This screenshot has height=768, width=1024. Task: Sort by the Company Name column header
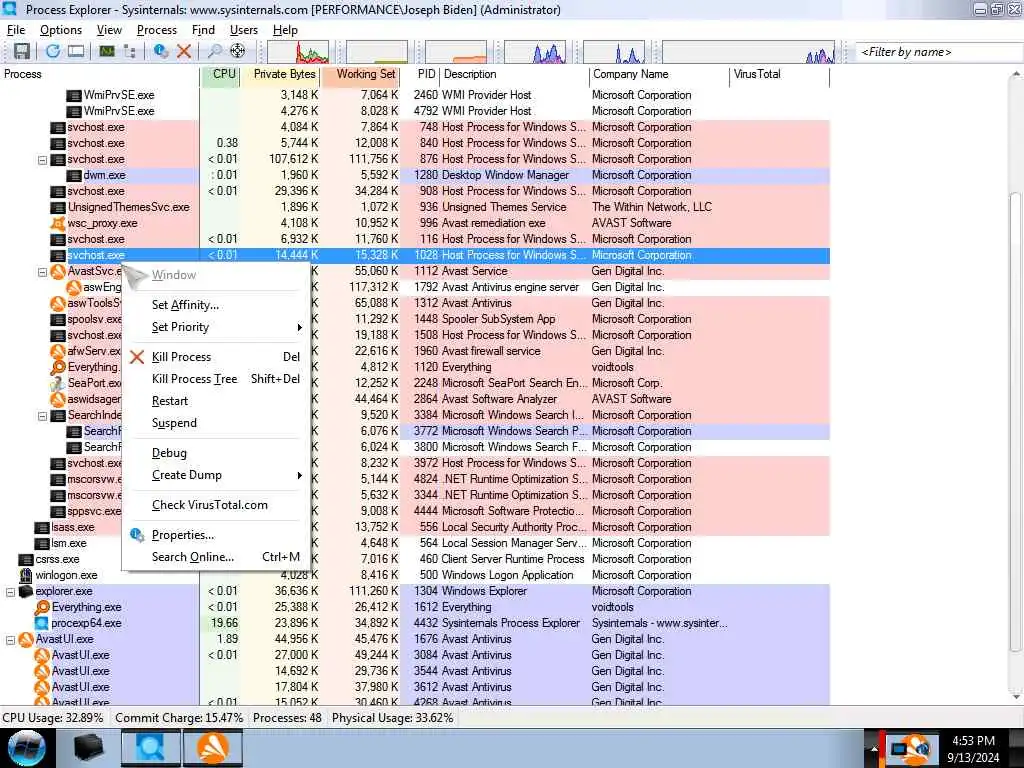[x=658, y=74]
